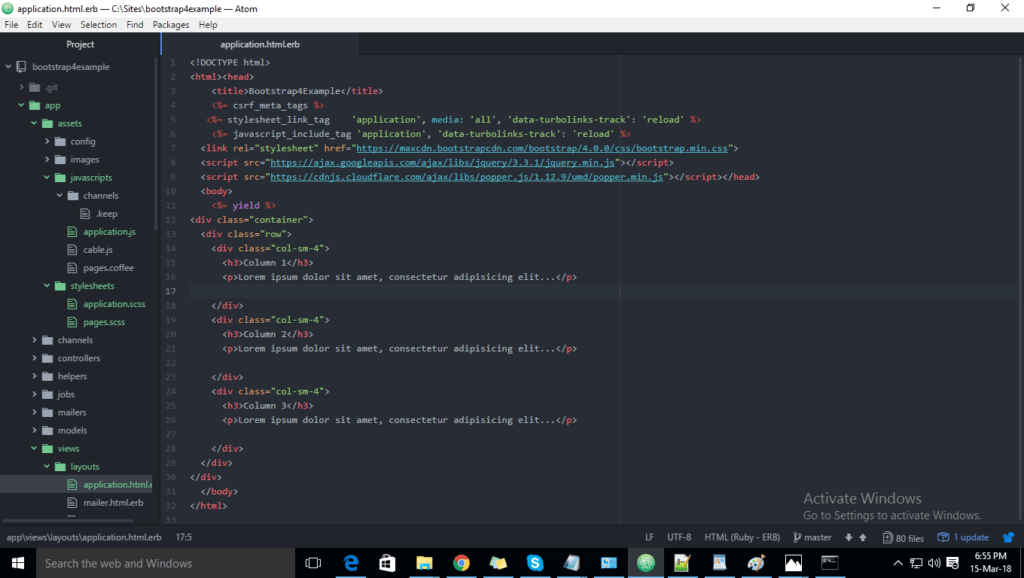Click the jQuery googleapis script URL
Screen dimensions: 1024x578
tap(443, 163)
